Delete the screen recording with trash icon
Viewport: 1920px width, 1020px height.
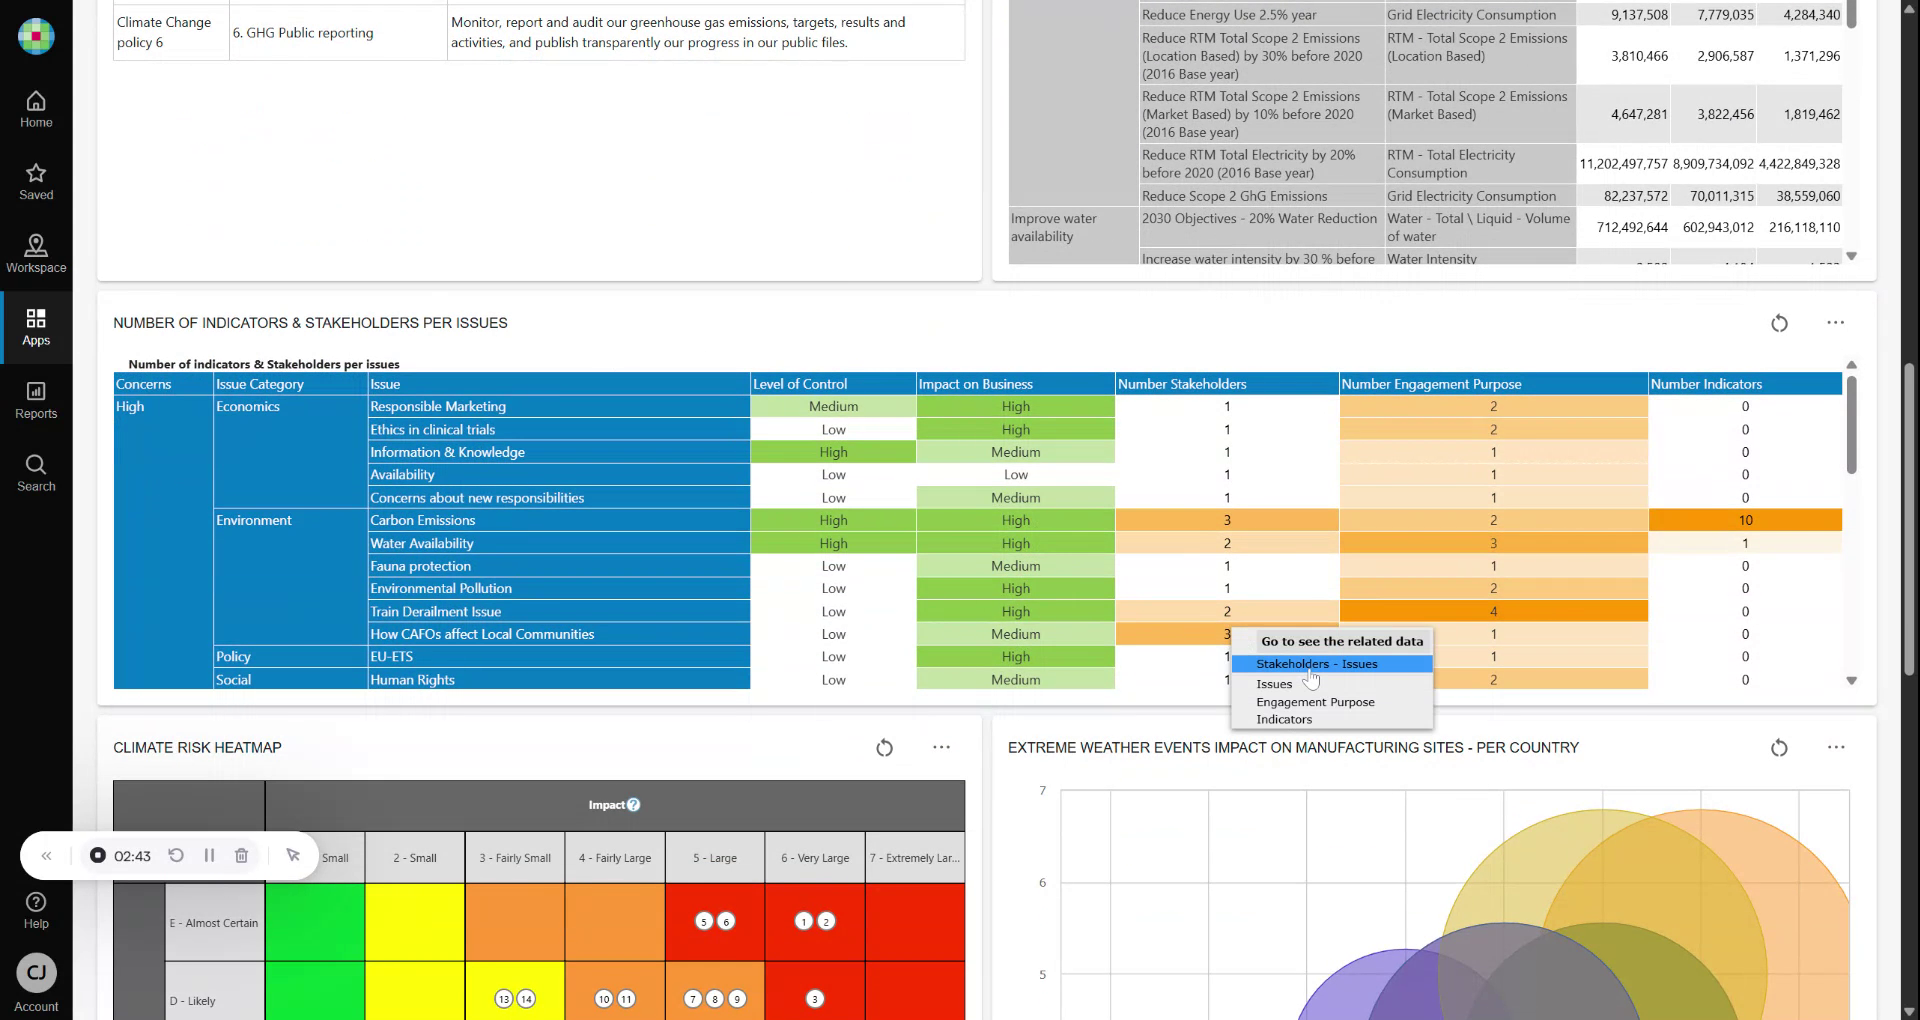pyautogui.click(x=241, y=856)
